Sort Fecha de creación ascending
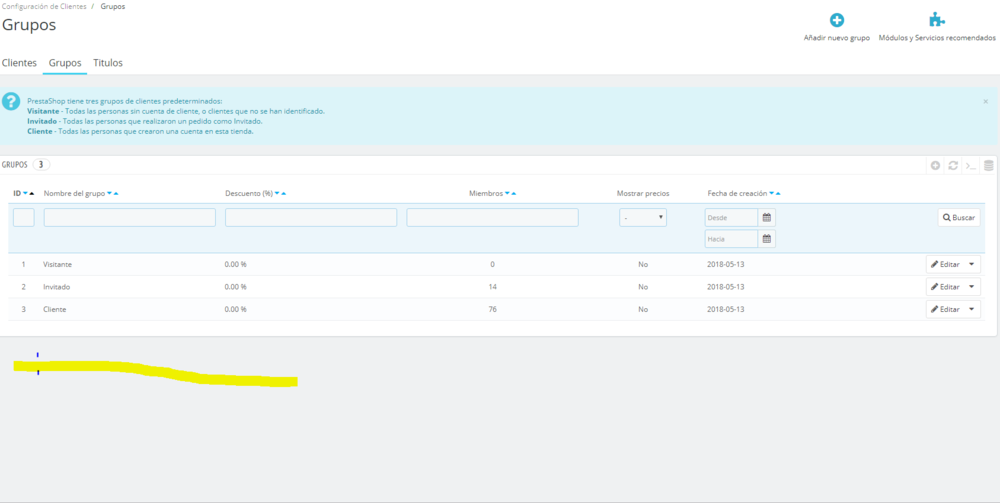 point(778,193)
